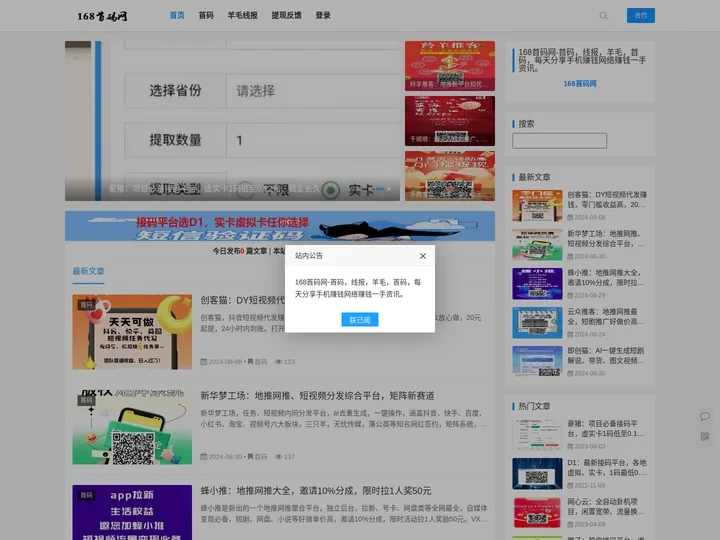
Task: Open sidebar latest post 云众推客
Action: [x=606, y=316]
